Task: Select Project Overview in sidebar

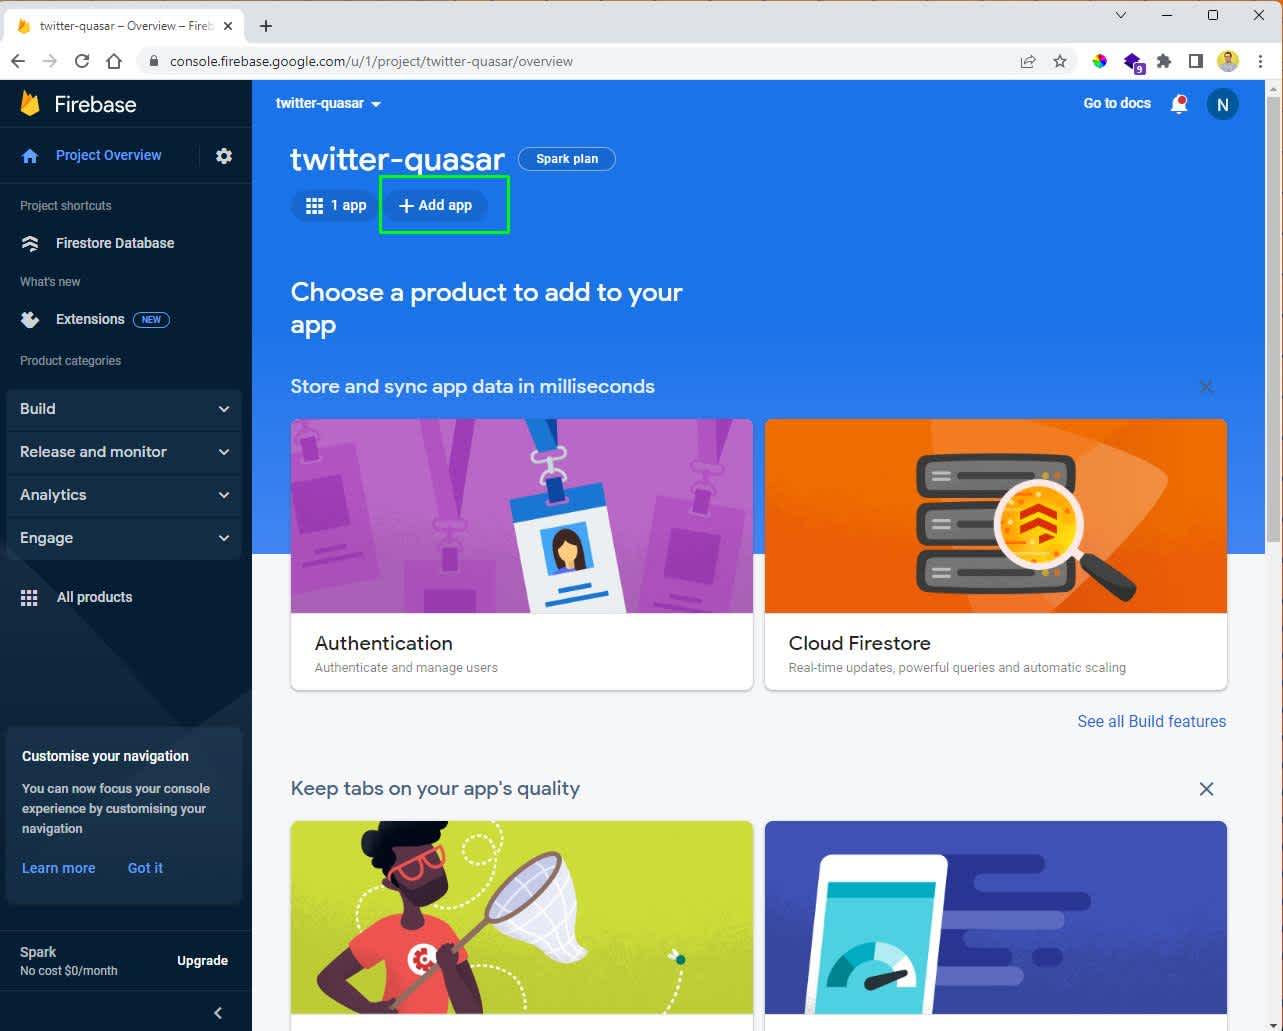Action: (x=108, y=155)
